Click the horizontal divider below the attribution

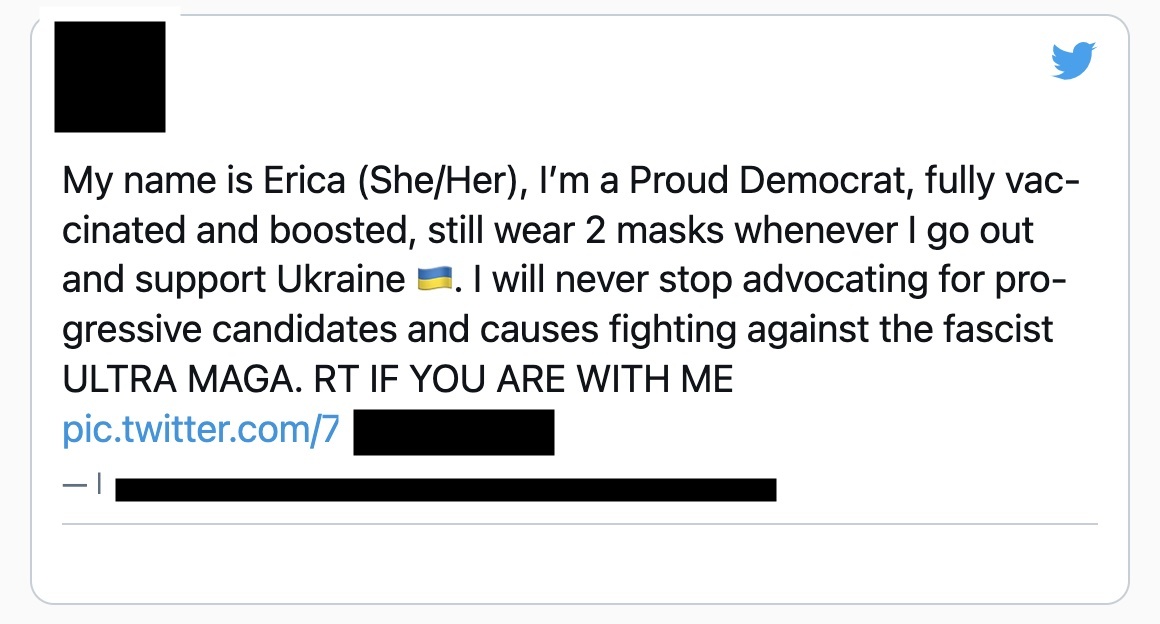[x=580, y=521]
